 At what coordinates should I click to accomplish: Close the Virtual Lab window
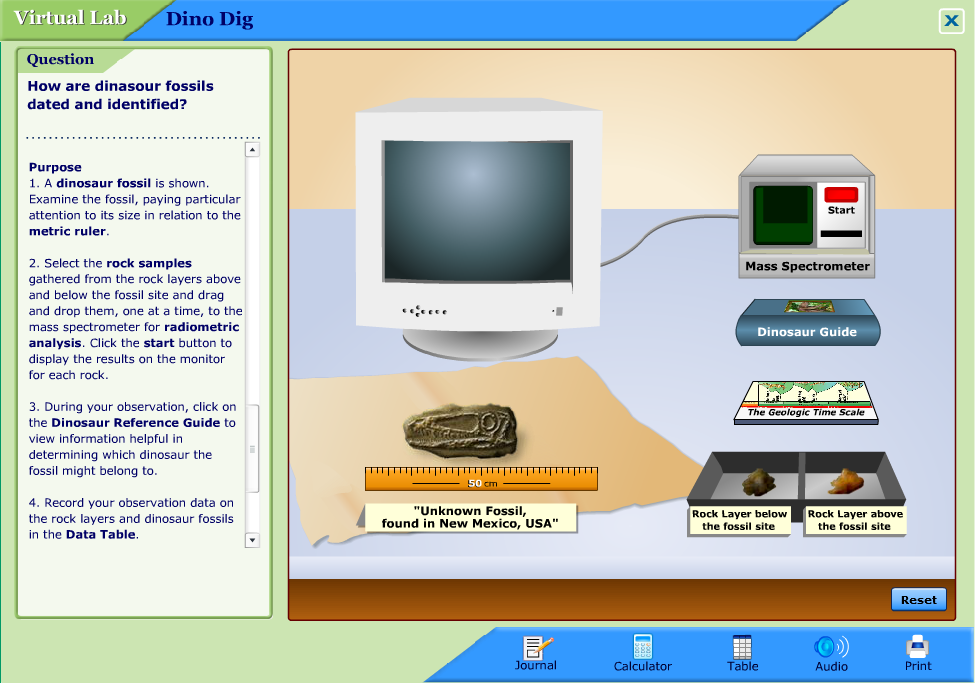(x=950, y=21)
